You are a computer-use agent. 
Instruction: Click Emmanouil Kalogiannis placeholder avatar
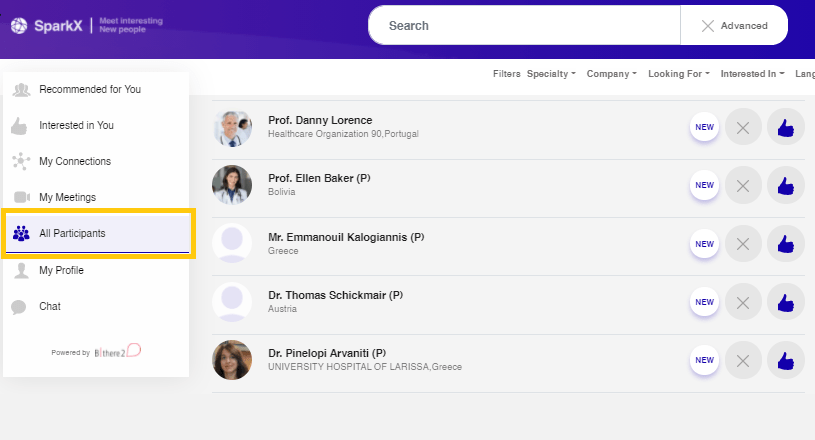point(232,243)
